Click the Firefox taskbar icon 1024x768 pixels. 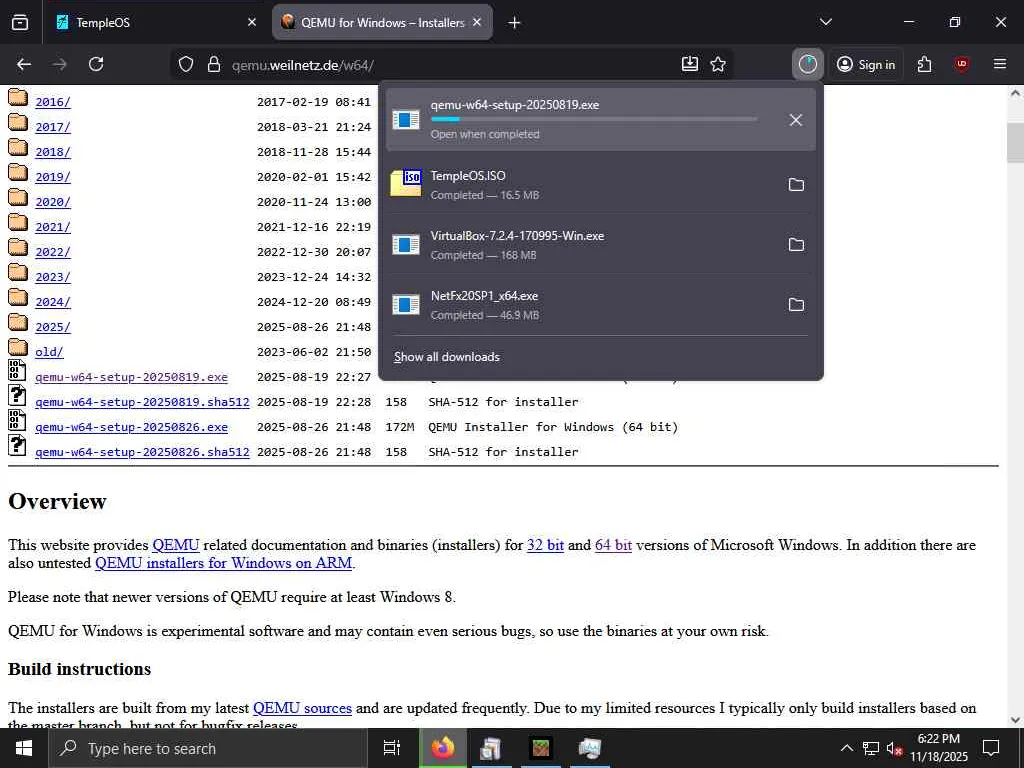(x=443, y=748)
